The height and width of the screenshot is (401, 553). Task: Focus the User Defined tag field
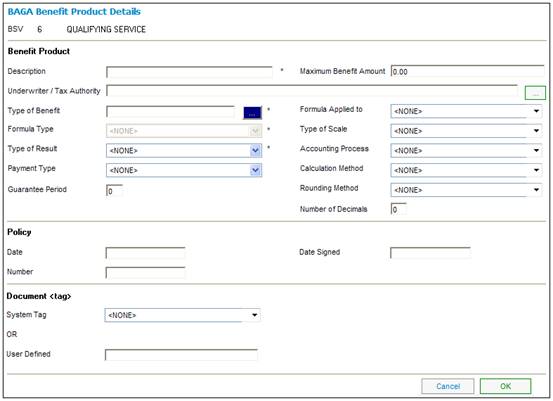click(182, 355)
